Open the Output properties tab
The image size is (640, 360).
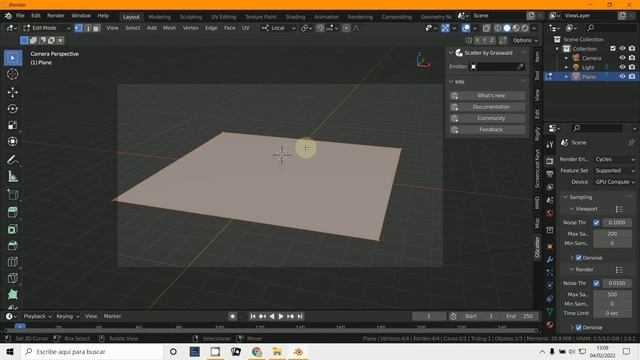pyautogui.click(x=550, y=174)
